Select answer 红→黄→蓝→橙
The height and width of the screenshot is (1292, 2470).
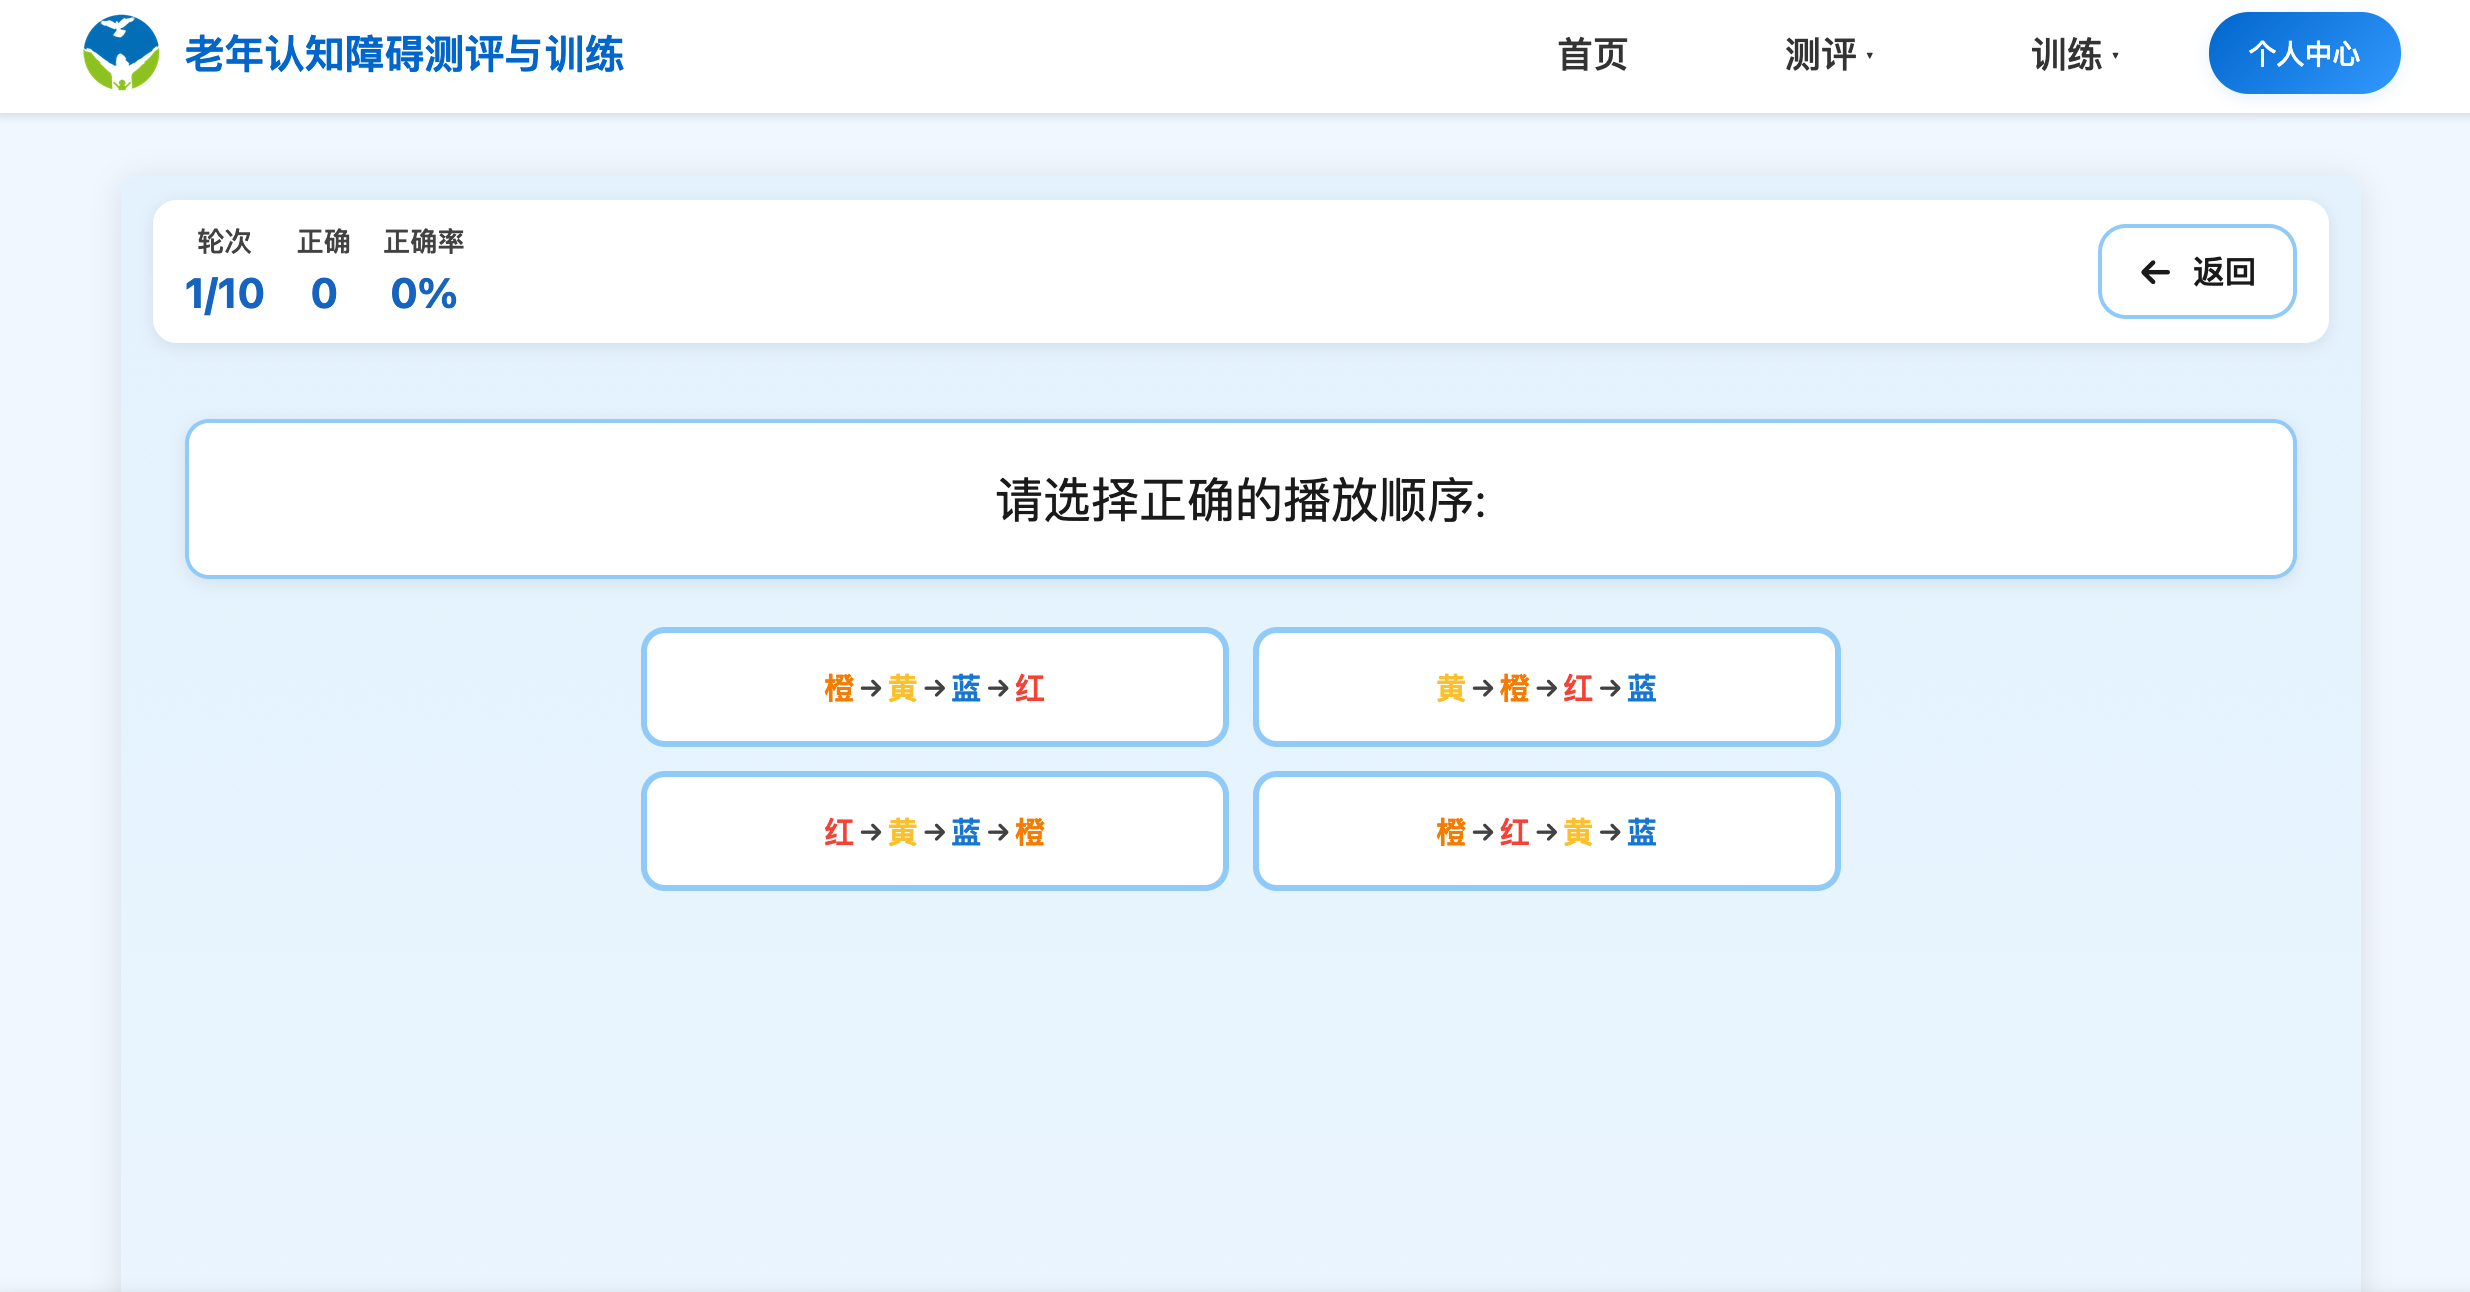pyautogui.click(x=934, y=831)
